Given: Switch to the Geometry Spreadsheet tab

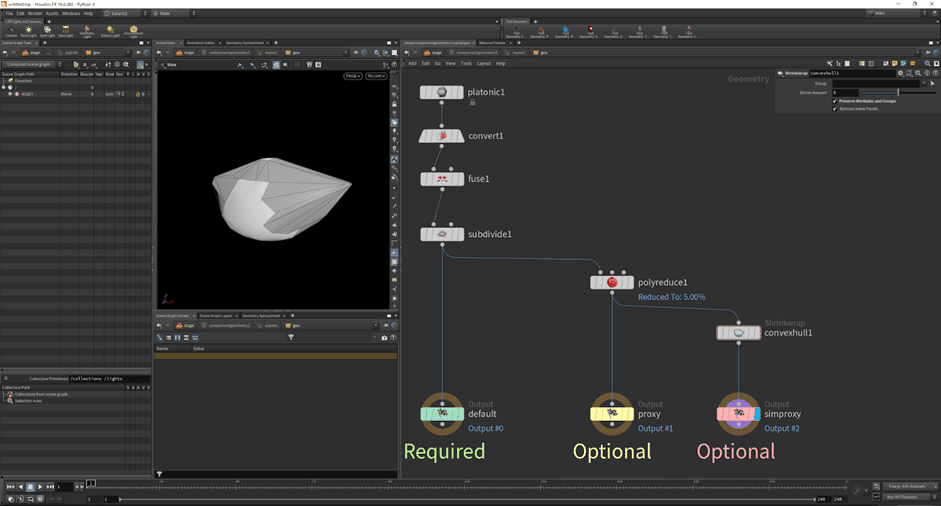Looking at the screenshot, I should [245, 43].
